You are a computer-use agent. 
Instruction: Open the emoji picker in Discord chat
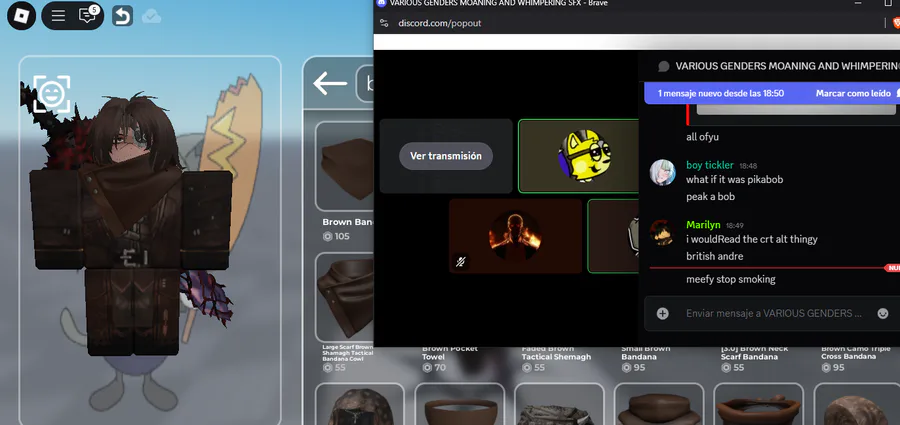click(x=883, y=314)
